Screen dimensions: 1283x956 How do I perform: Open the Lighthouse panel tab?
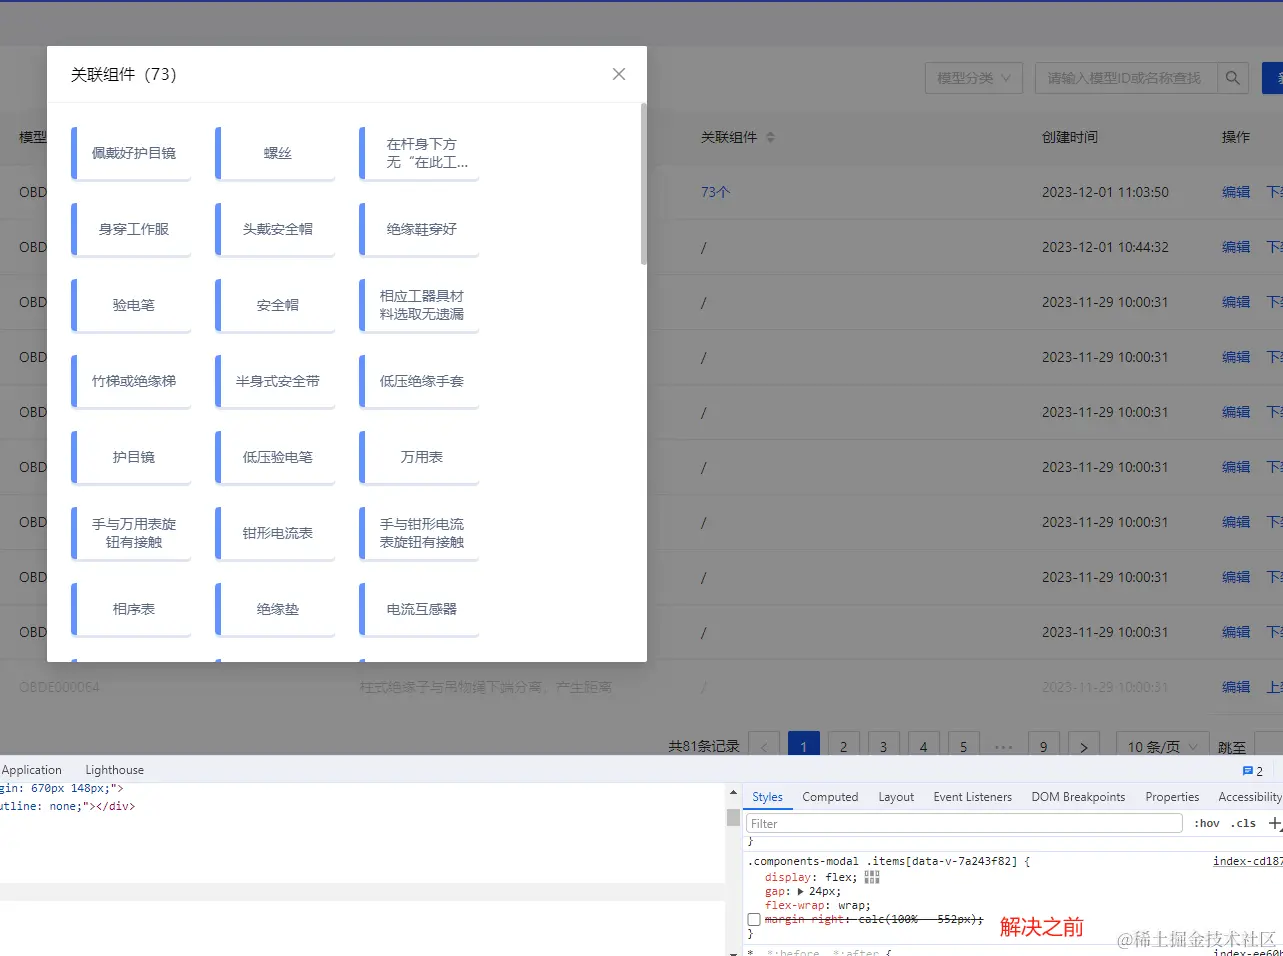pyautogui.click(x=114, y=770)
